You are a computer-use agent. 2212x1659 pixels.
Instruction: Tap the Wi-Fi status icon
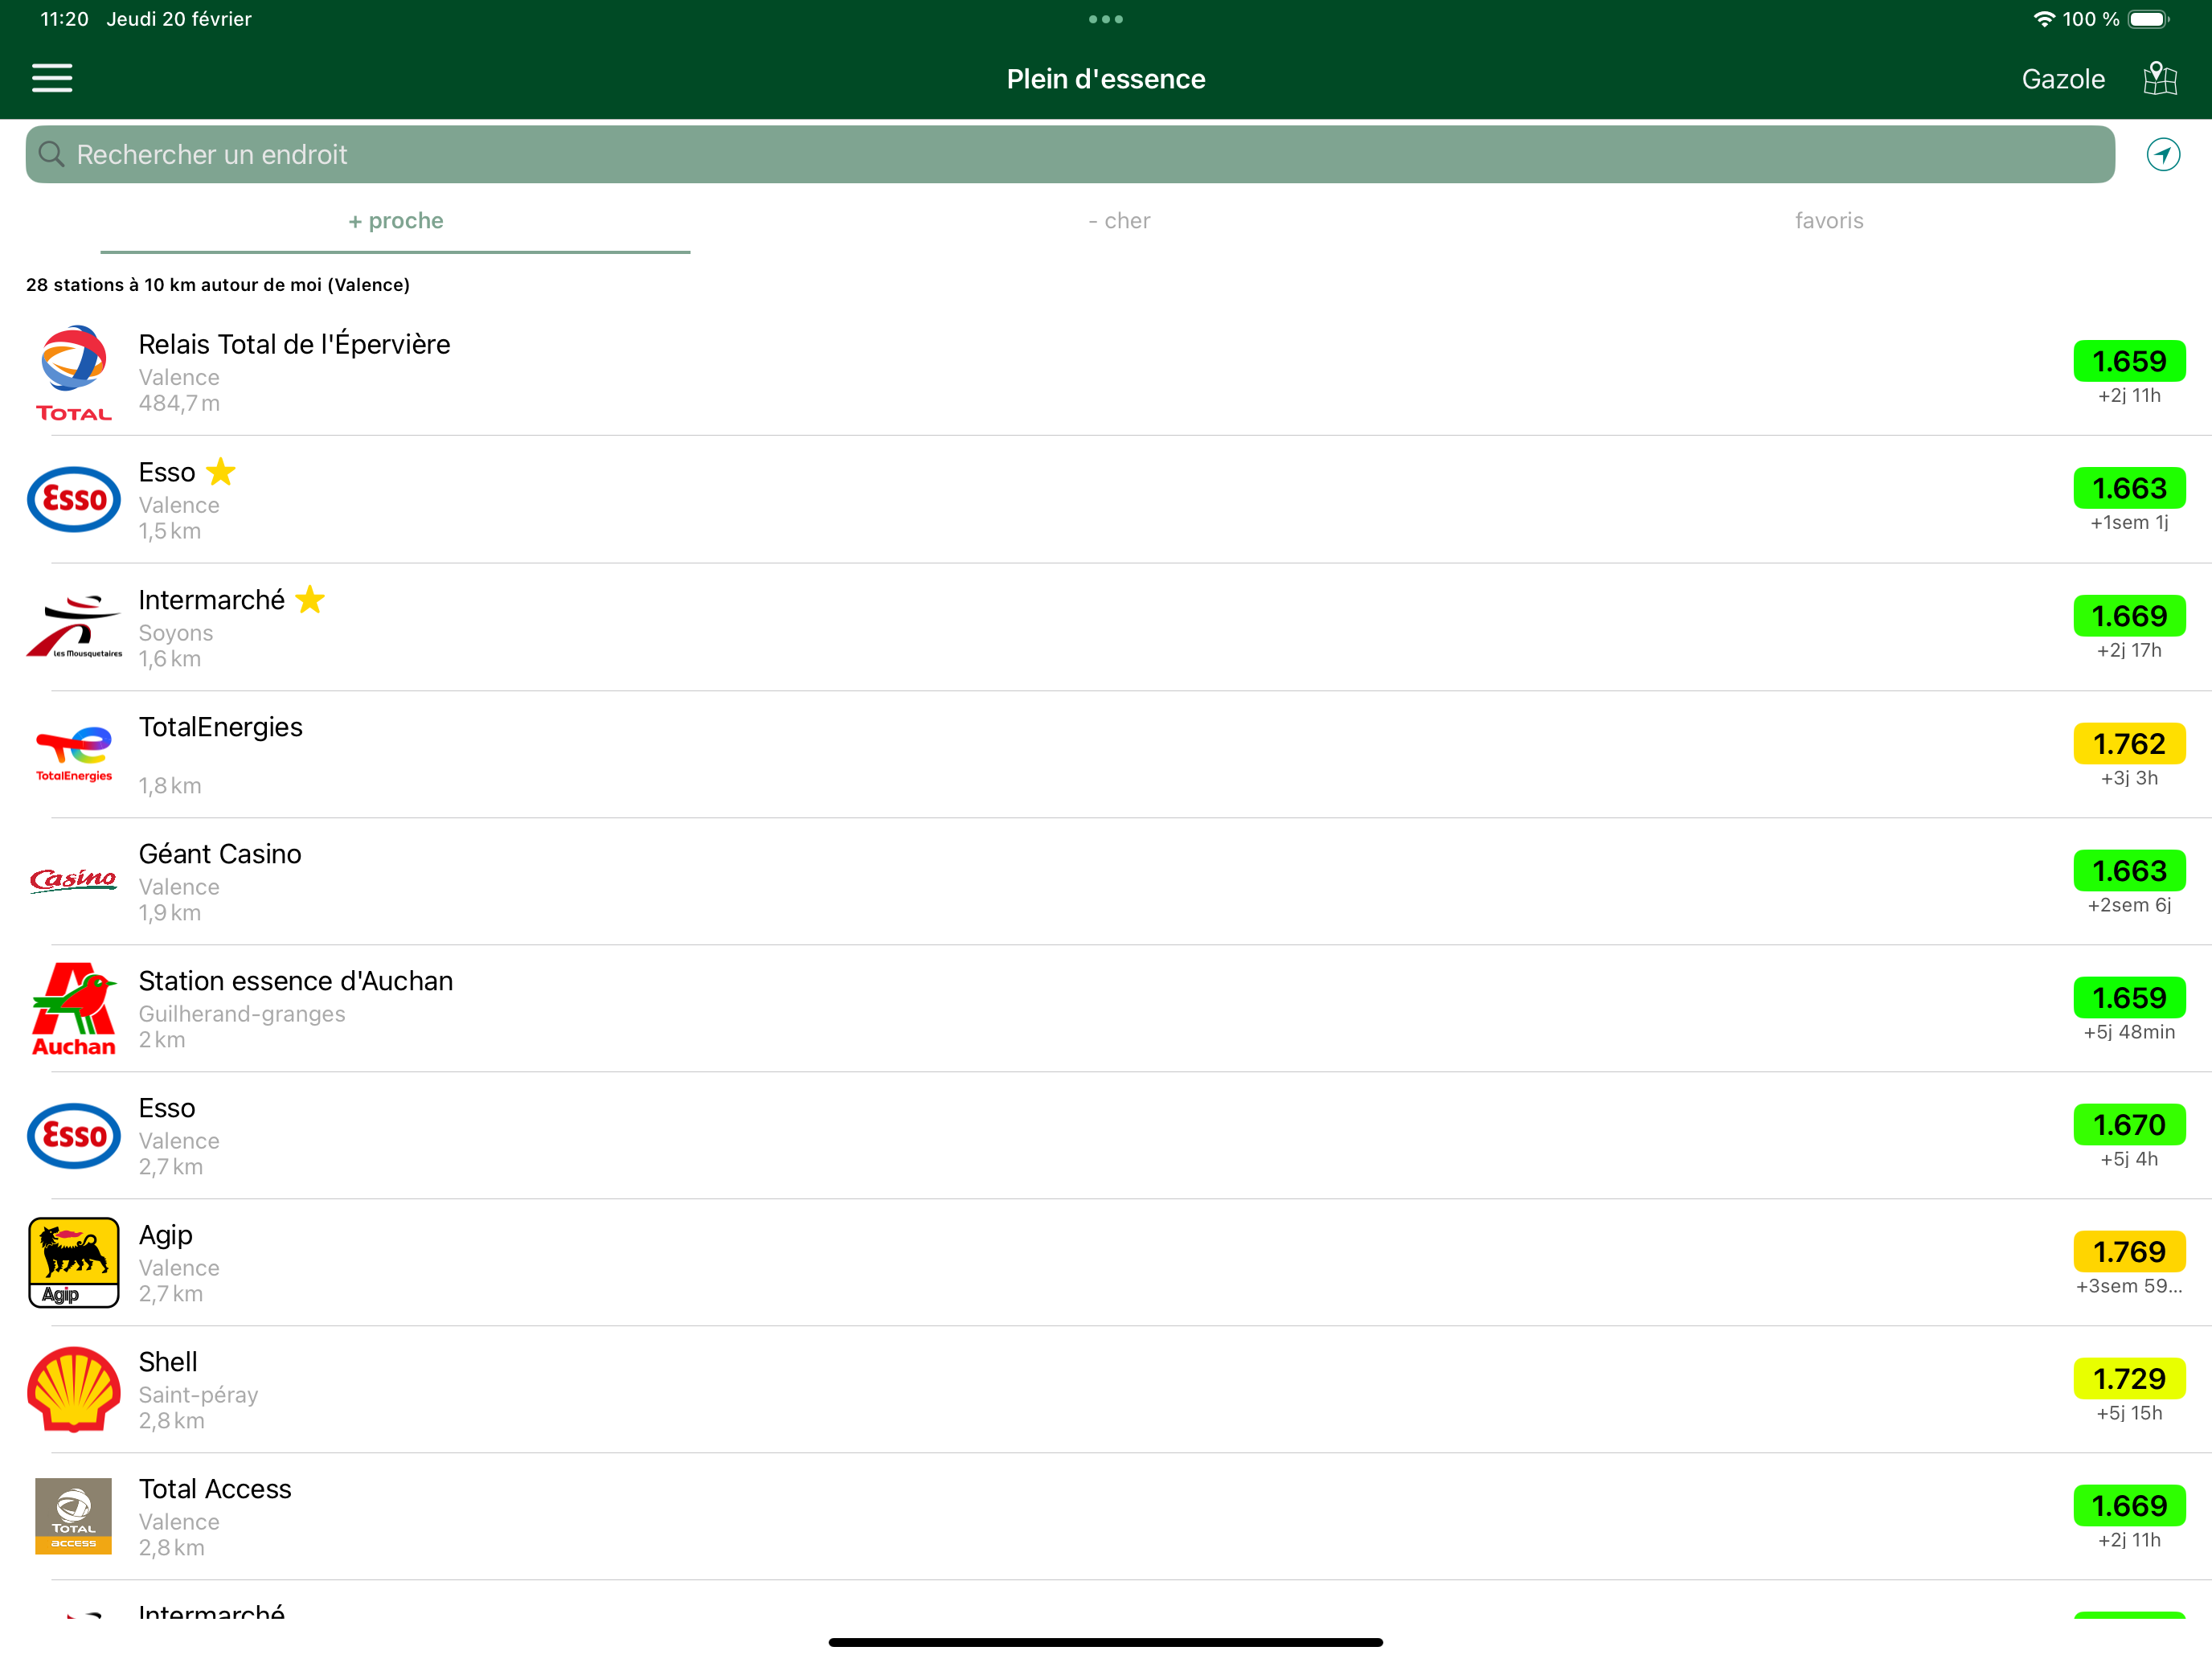tap(2044, 19)
